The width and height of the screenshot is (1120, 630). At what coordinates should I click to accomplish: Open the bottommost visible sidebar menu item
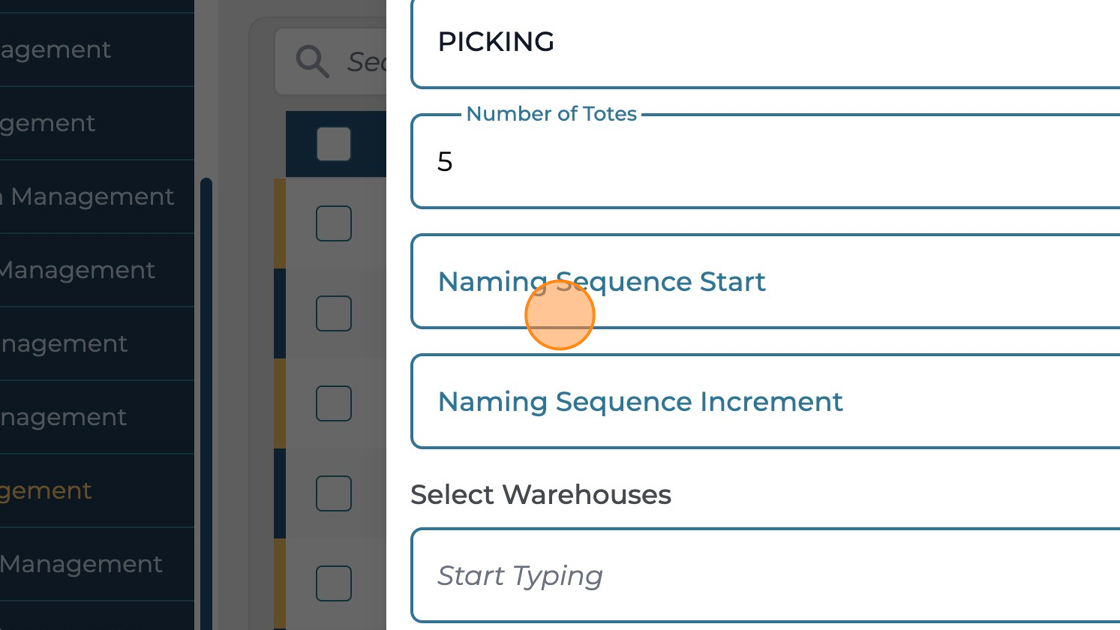coord(80,565)
